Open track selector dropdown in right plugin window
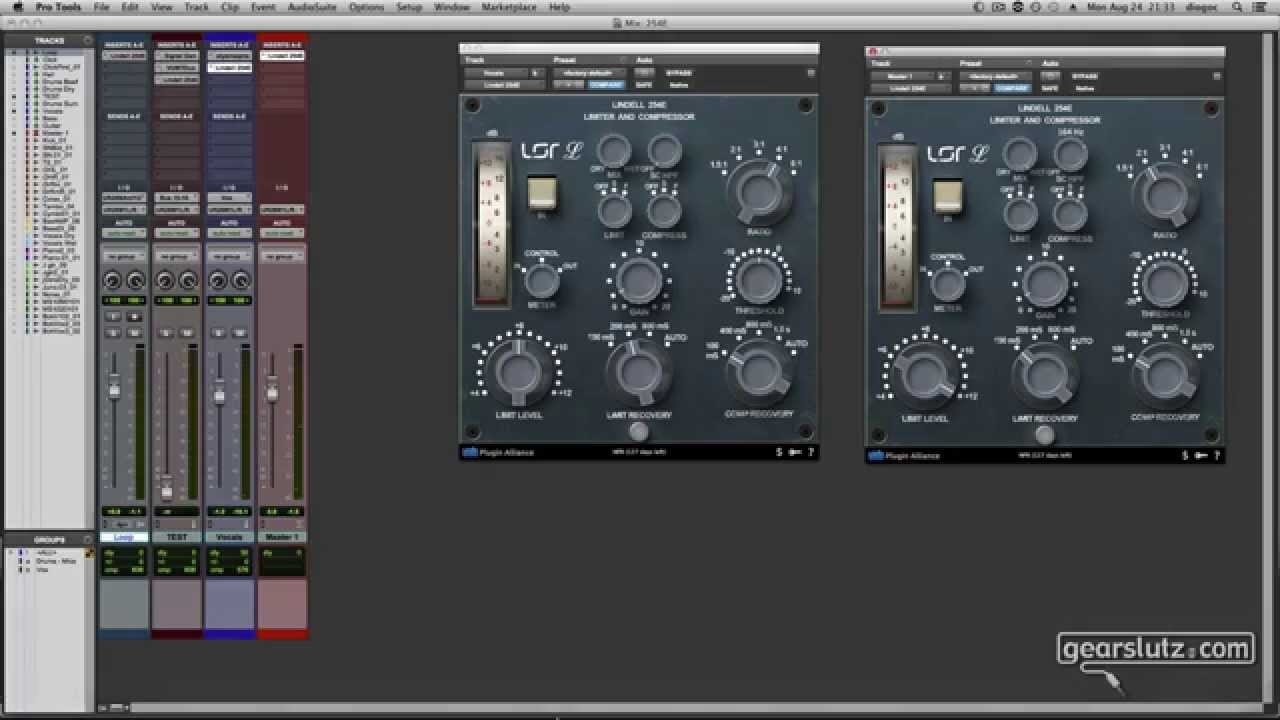Image resolution: width=1280 pixels, height=720 pixels. [x=901, y=76]
